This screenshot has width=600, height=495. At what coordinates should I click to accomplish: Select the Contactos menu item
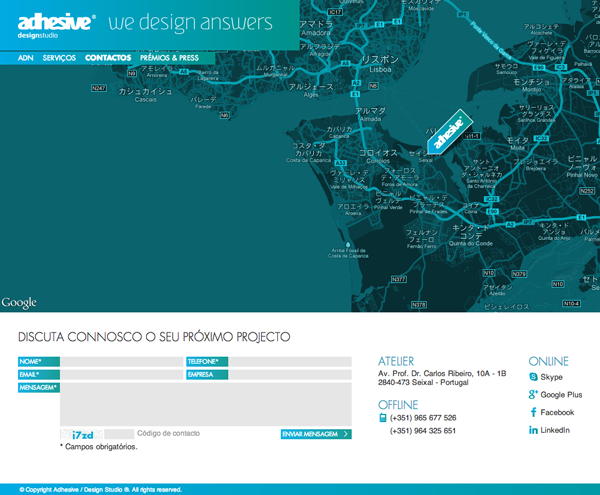(x=108, y=58)
